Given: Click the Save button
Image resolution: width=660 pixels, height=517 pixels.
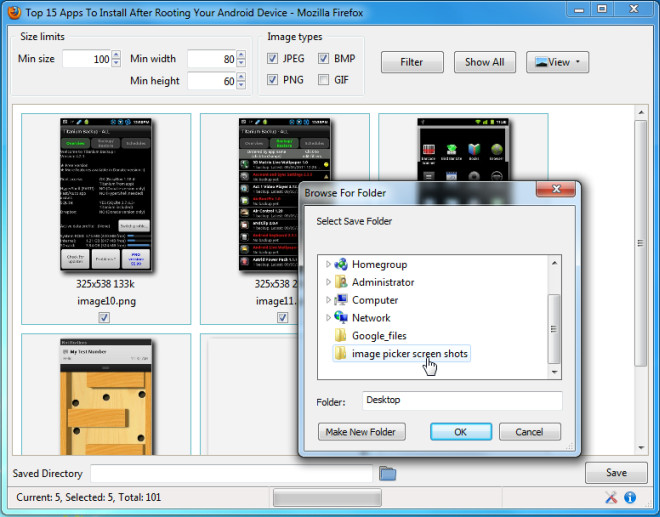Looking at the screenshot, I should [616, 473].
